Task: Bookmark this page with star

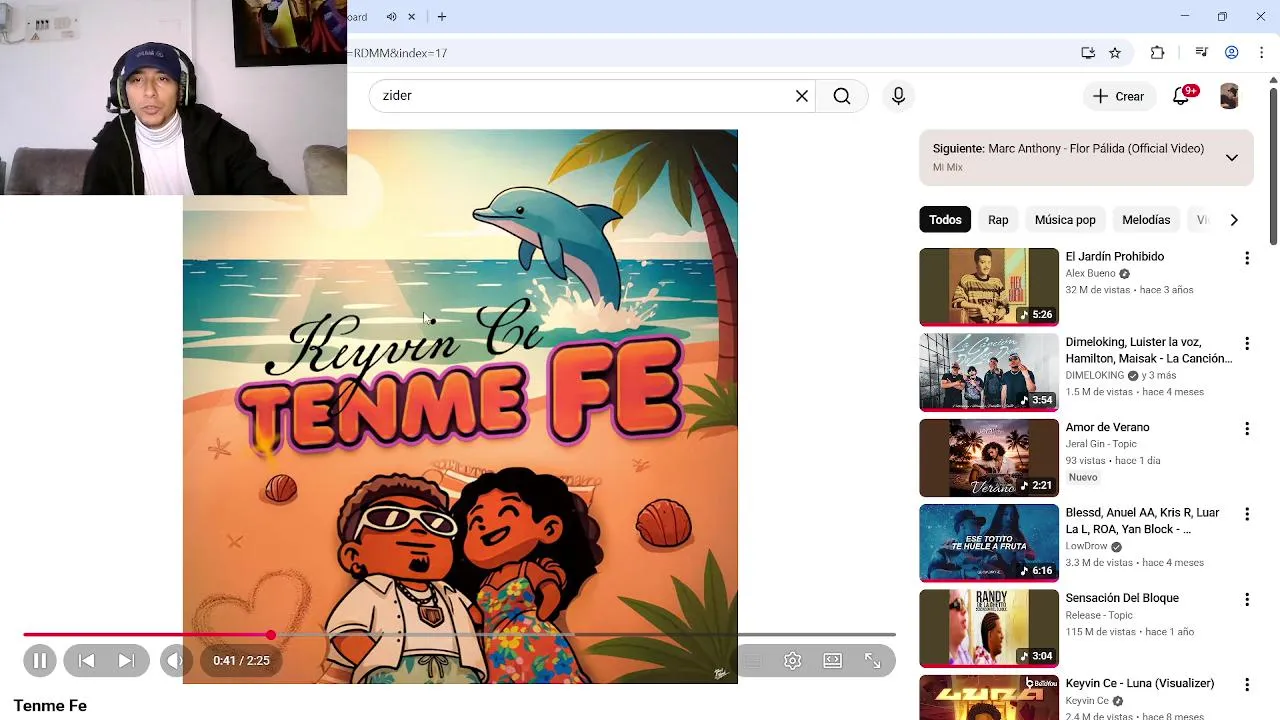Action: [1115, 53]
